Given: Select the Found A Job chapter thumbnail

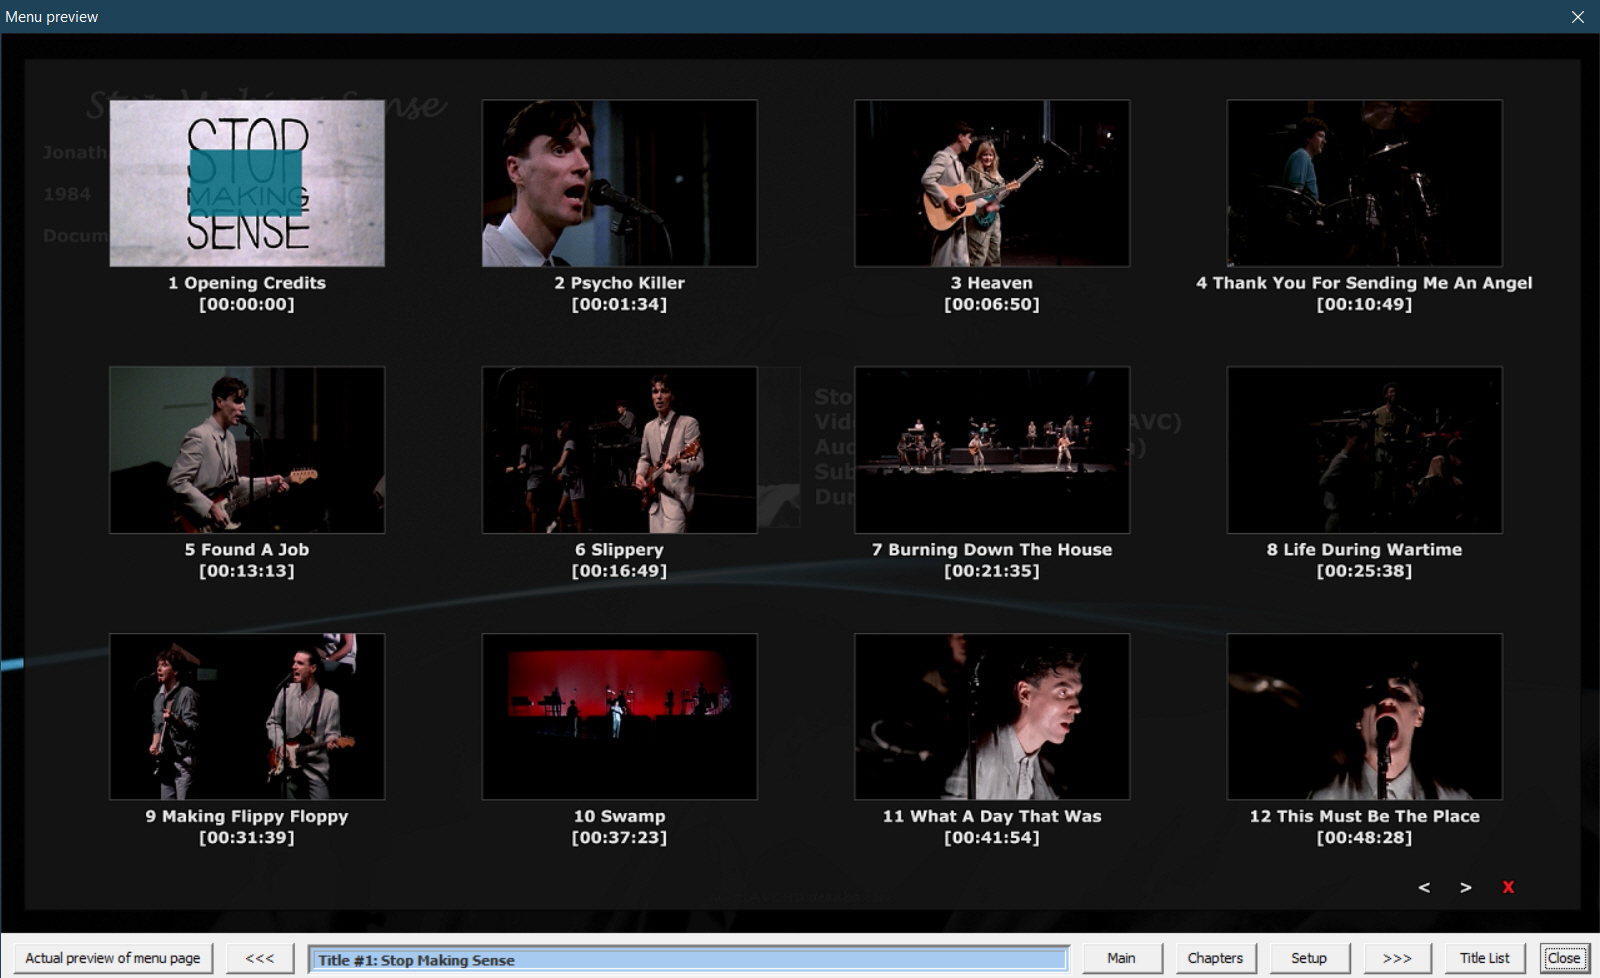Looking at the screenshot, I should [247, 450].
